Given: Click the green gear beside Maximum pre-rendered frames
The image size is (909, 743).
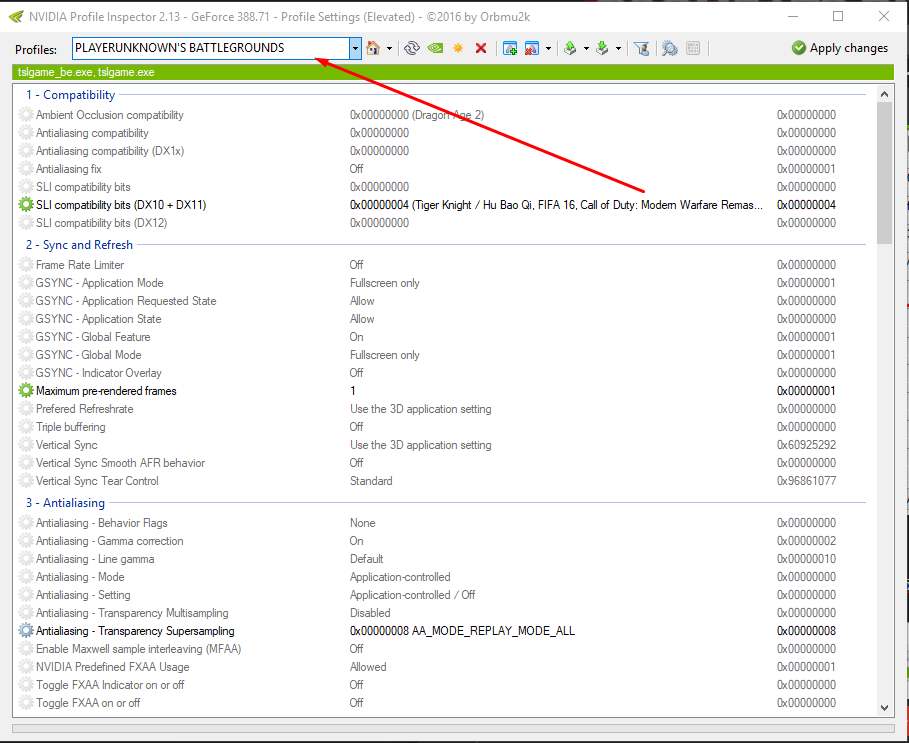Looking at the screenshot, I should point(26,391).
